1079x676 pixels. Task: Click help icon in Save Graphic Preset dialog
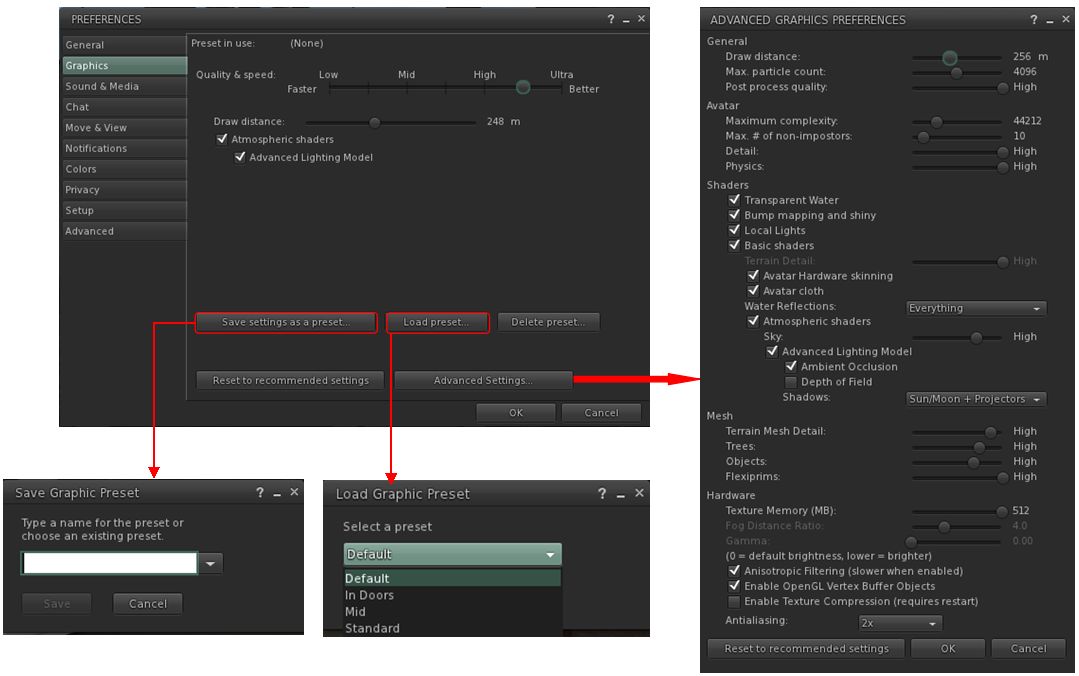point(260,493)
